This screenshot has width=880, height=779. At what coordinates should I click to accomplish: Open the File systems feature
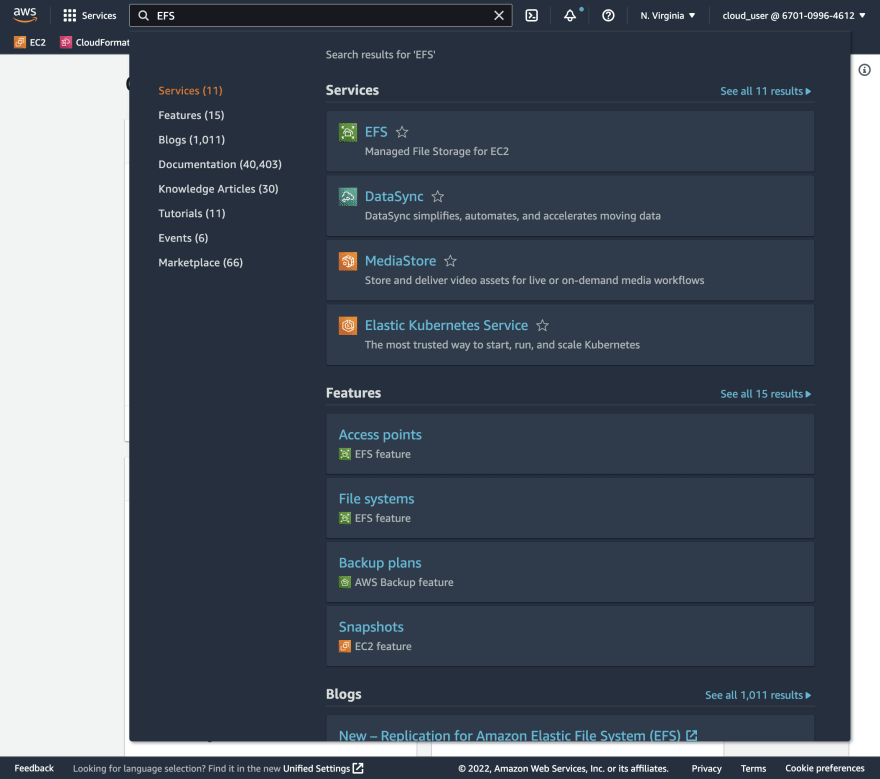point(377,498)
